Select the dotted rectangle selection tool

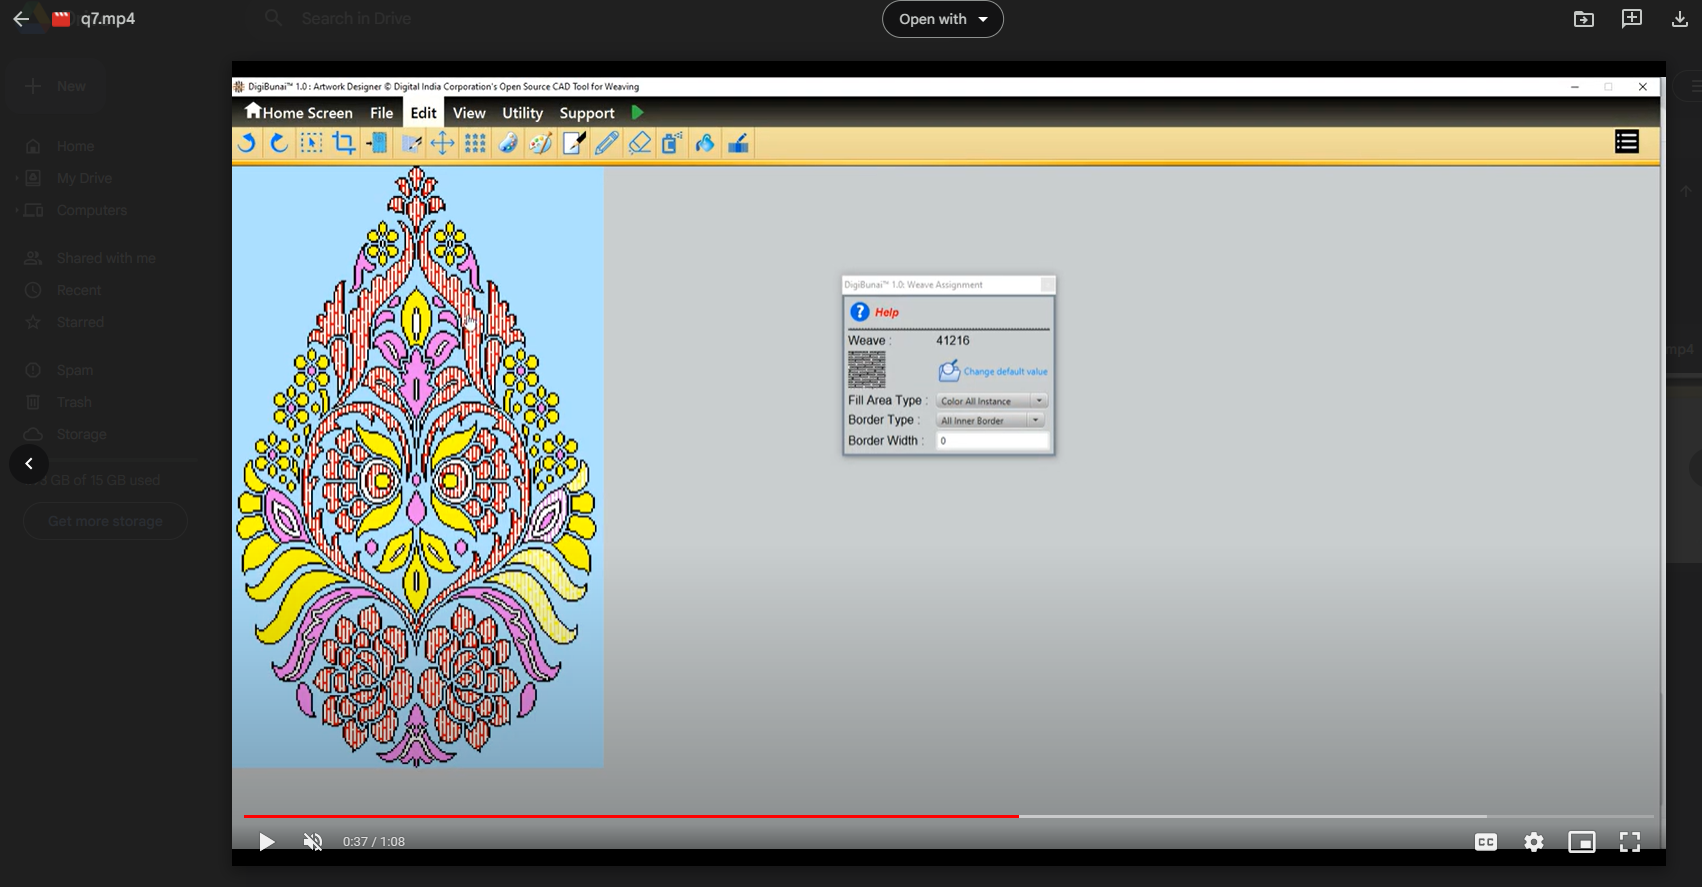(x=311, y=143)
